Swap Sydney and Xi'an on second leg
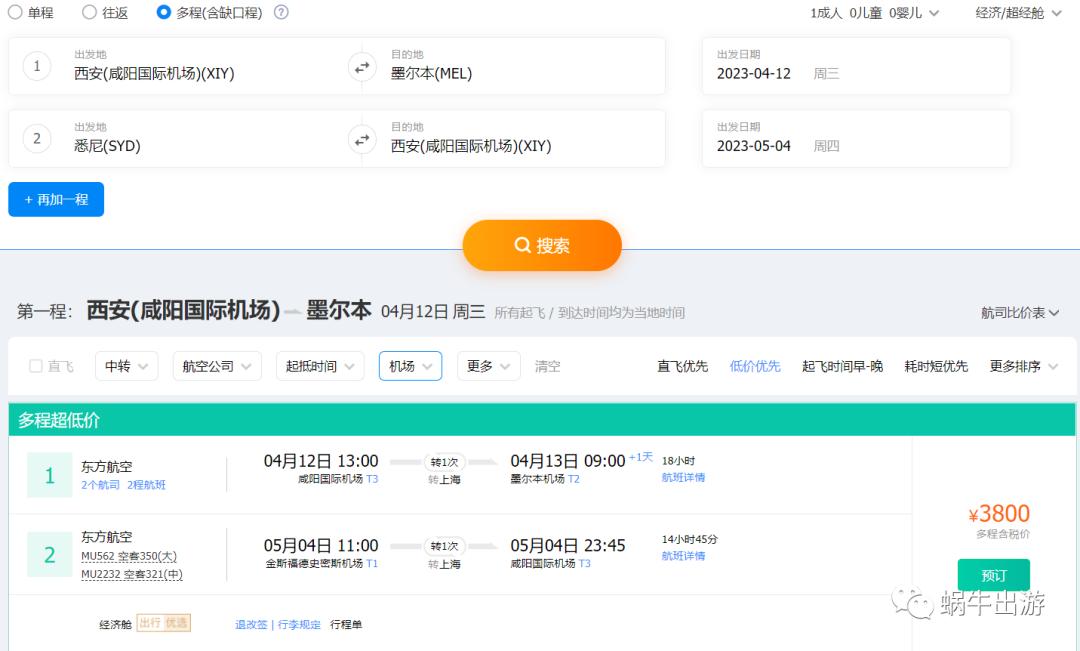This screenshot has height=651, width=1080. pyautogui.click(x=360, y=139)
